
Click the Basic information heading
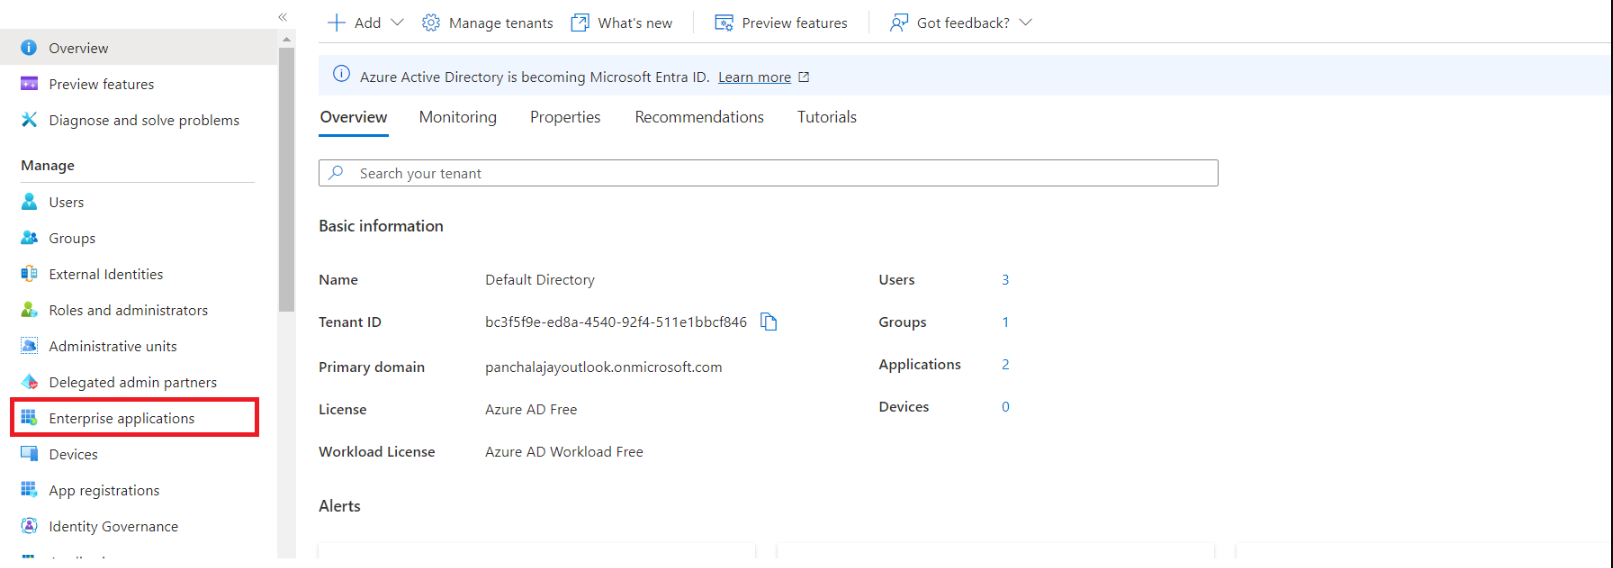click(x=381, y=226)
